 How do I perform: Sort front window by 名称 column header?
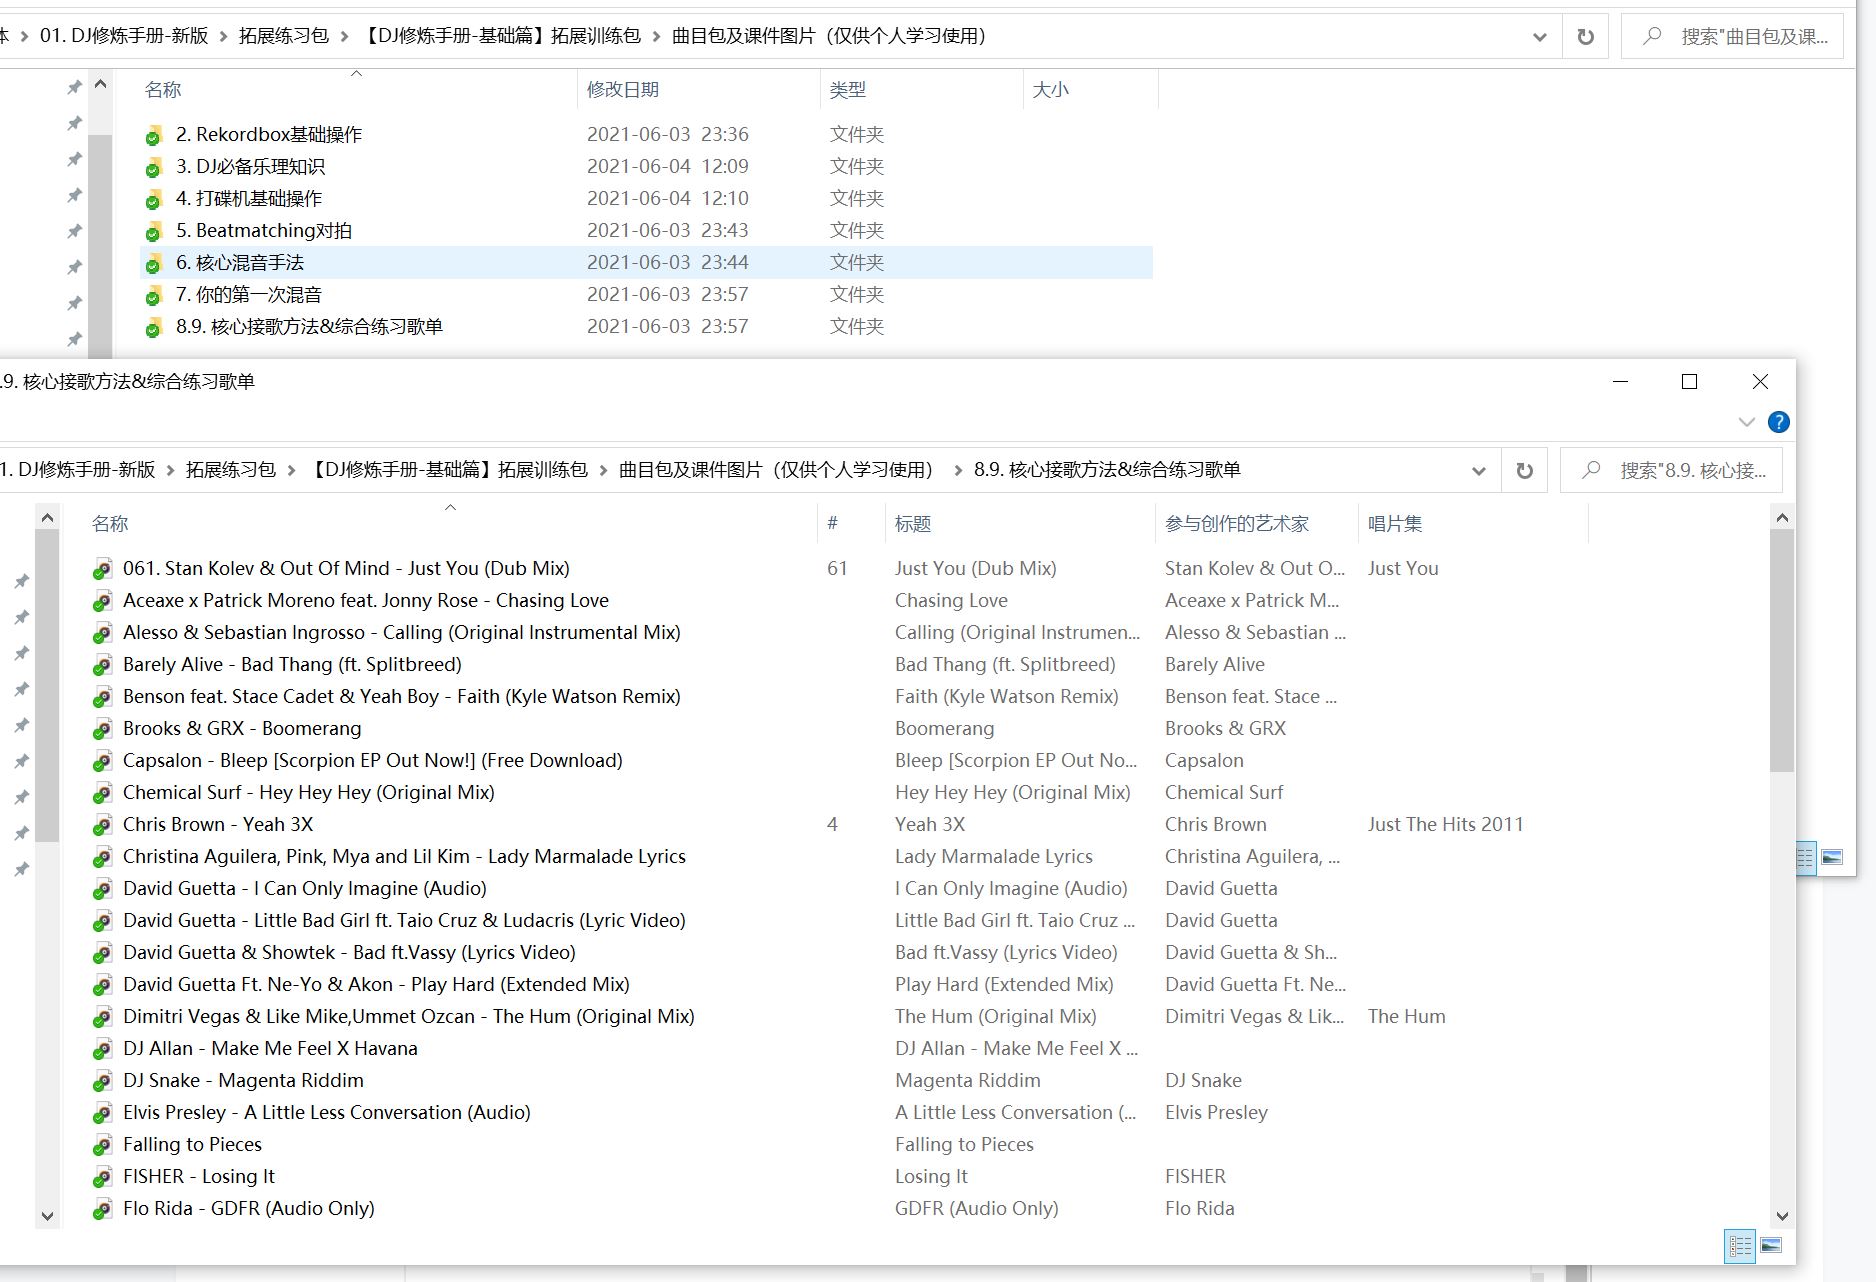(x=450, y=524)
